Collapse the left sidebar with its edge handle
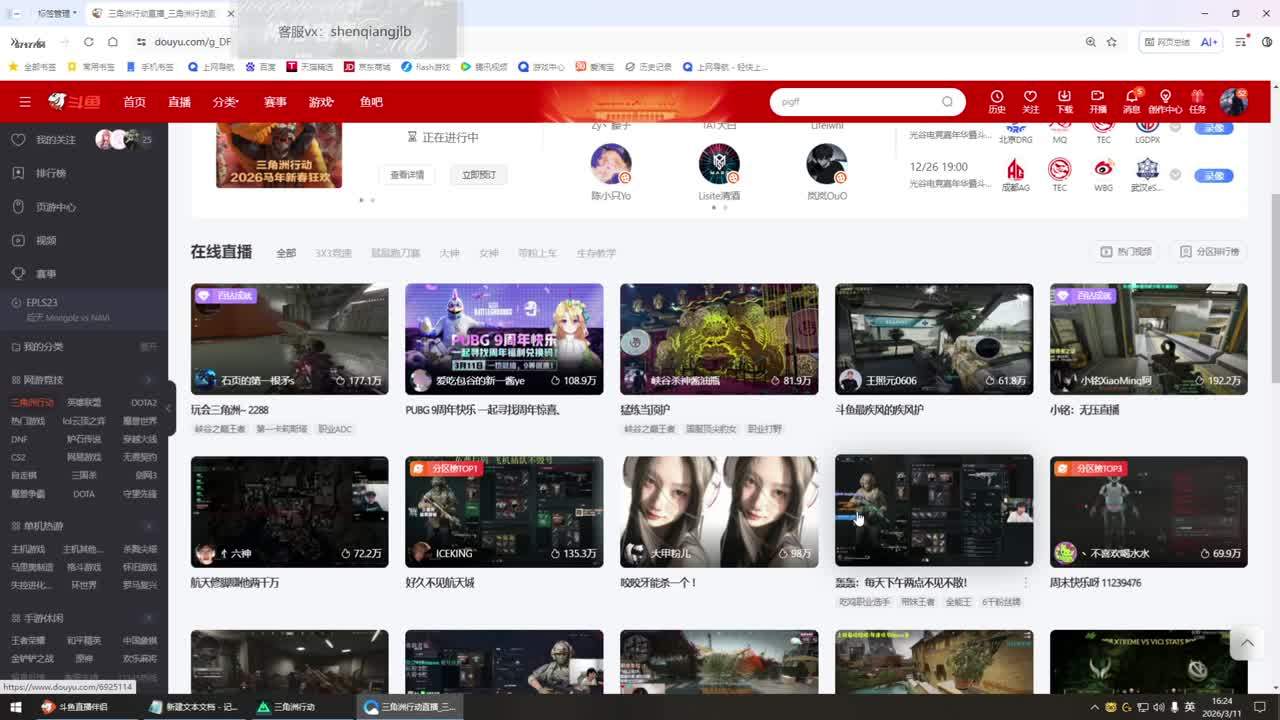 click(x=170, y=407)
